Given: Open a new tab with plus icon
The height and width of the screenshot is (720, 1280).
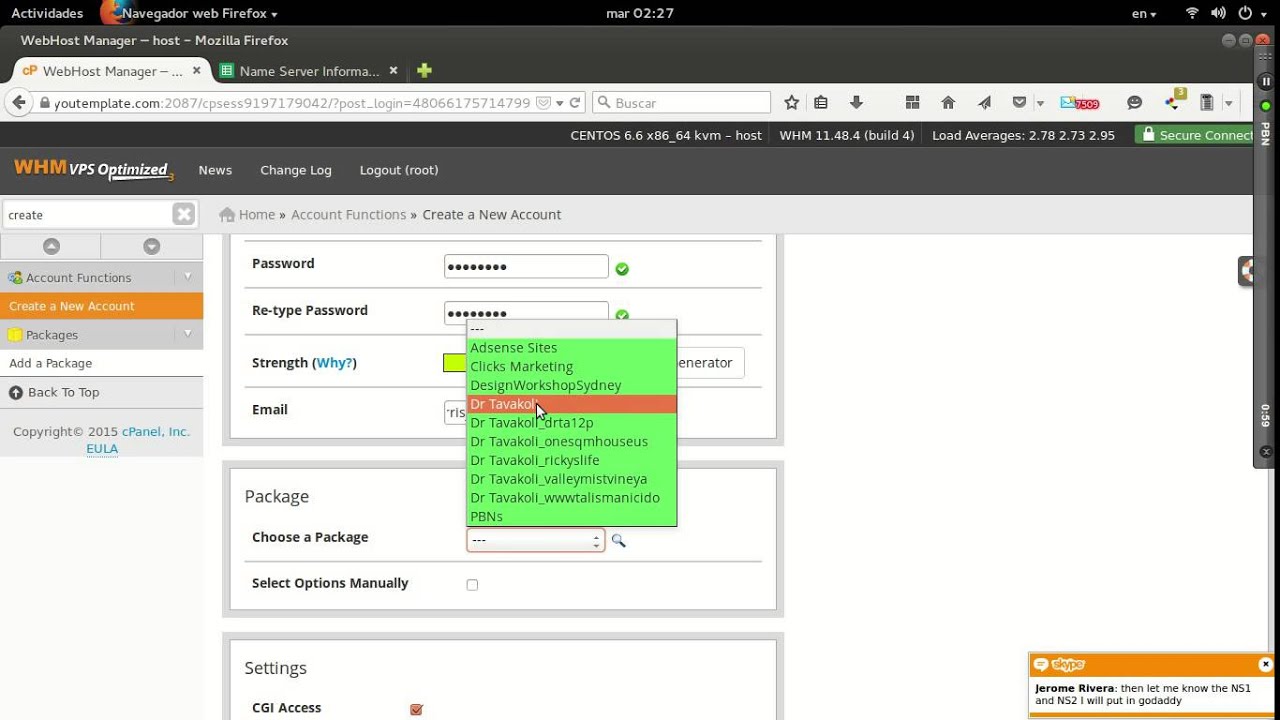Looking at the screenshot, I should [424, 71].
